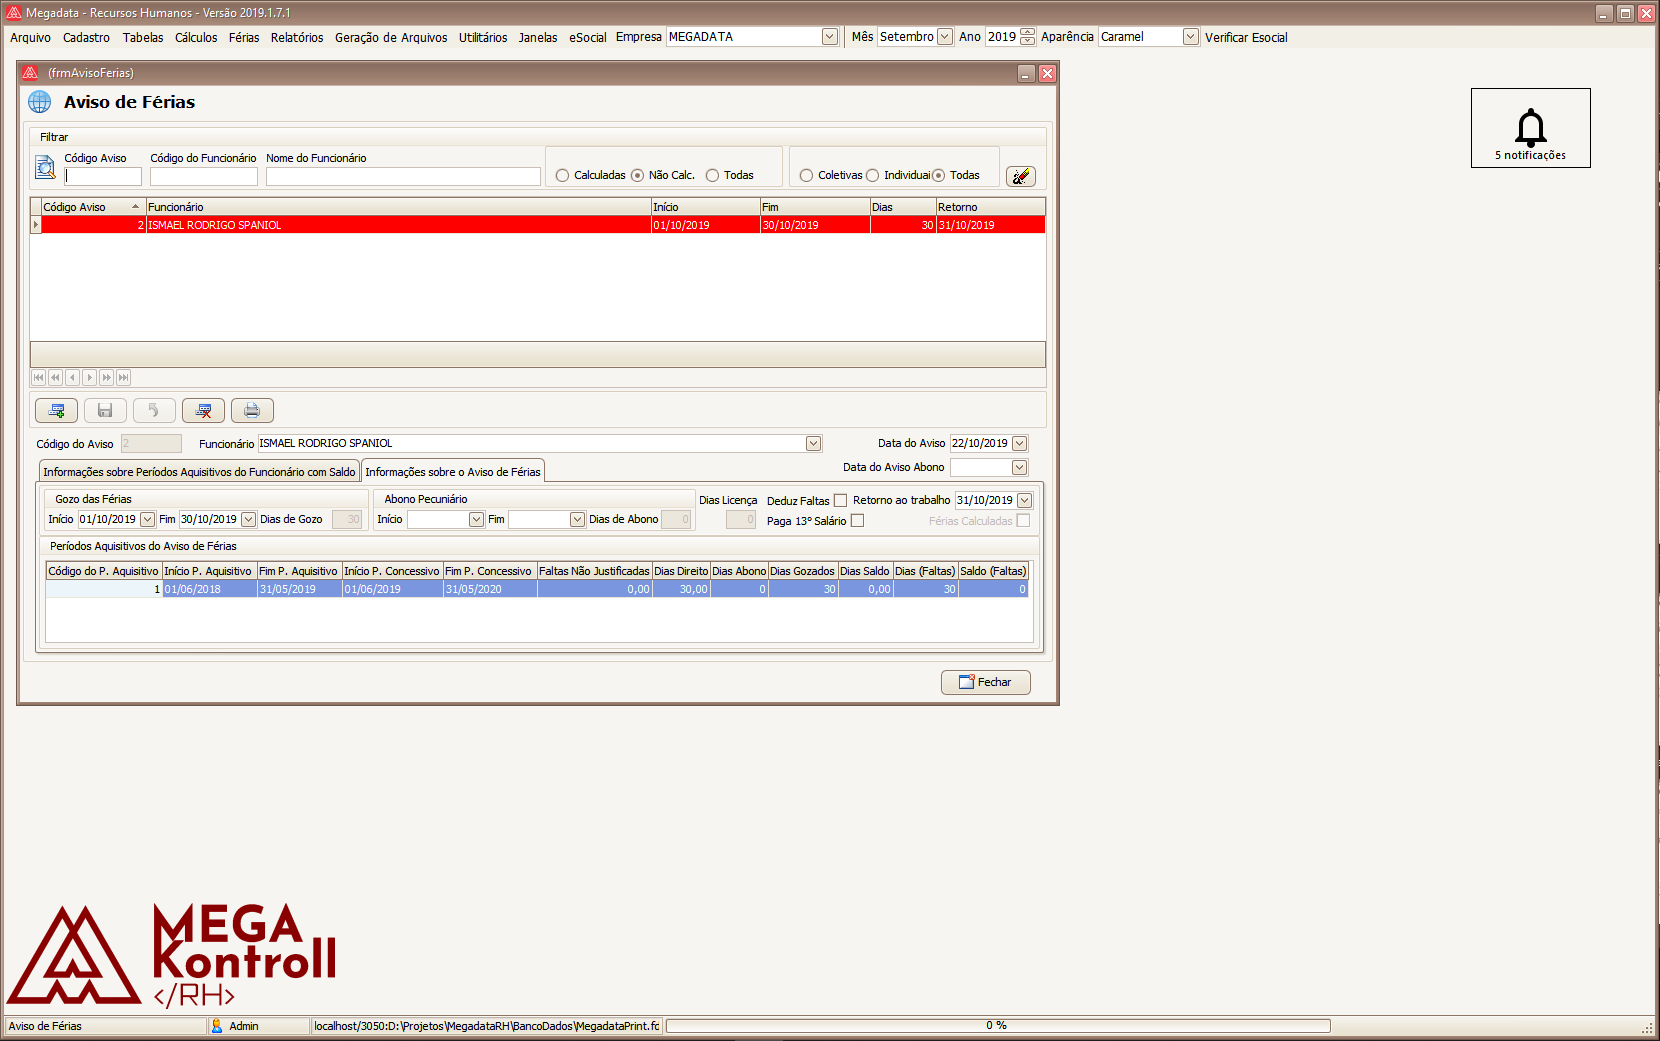Click the filter search document icon

tap(45, 168)
